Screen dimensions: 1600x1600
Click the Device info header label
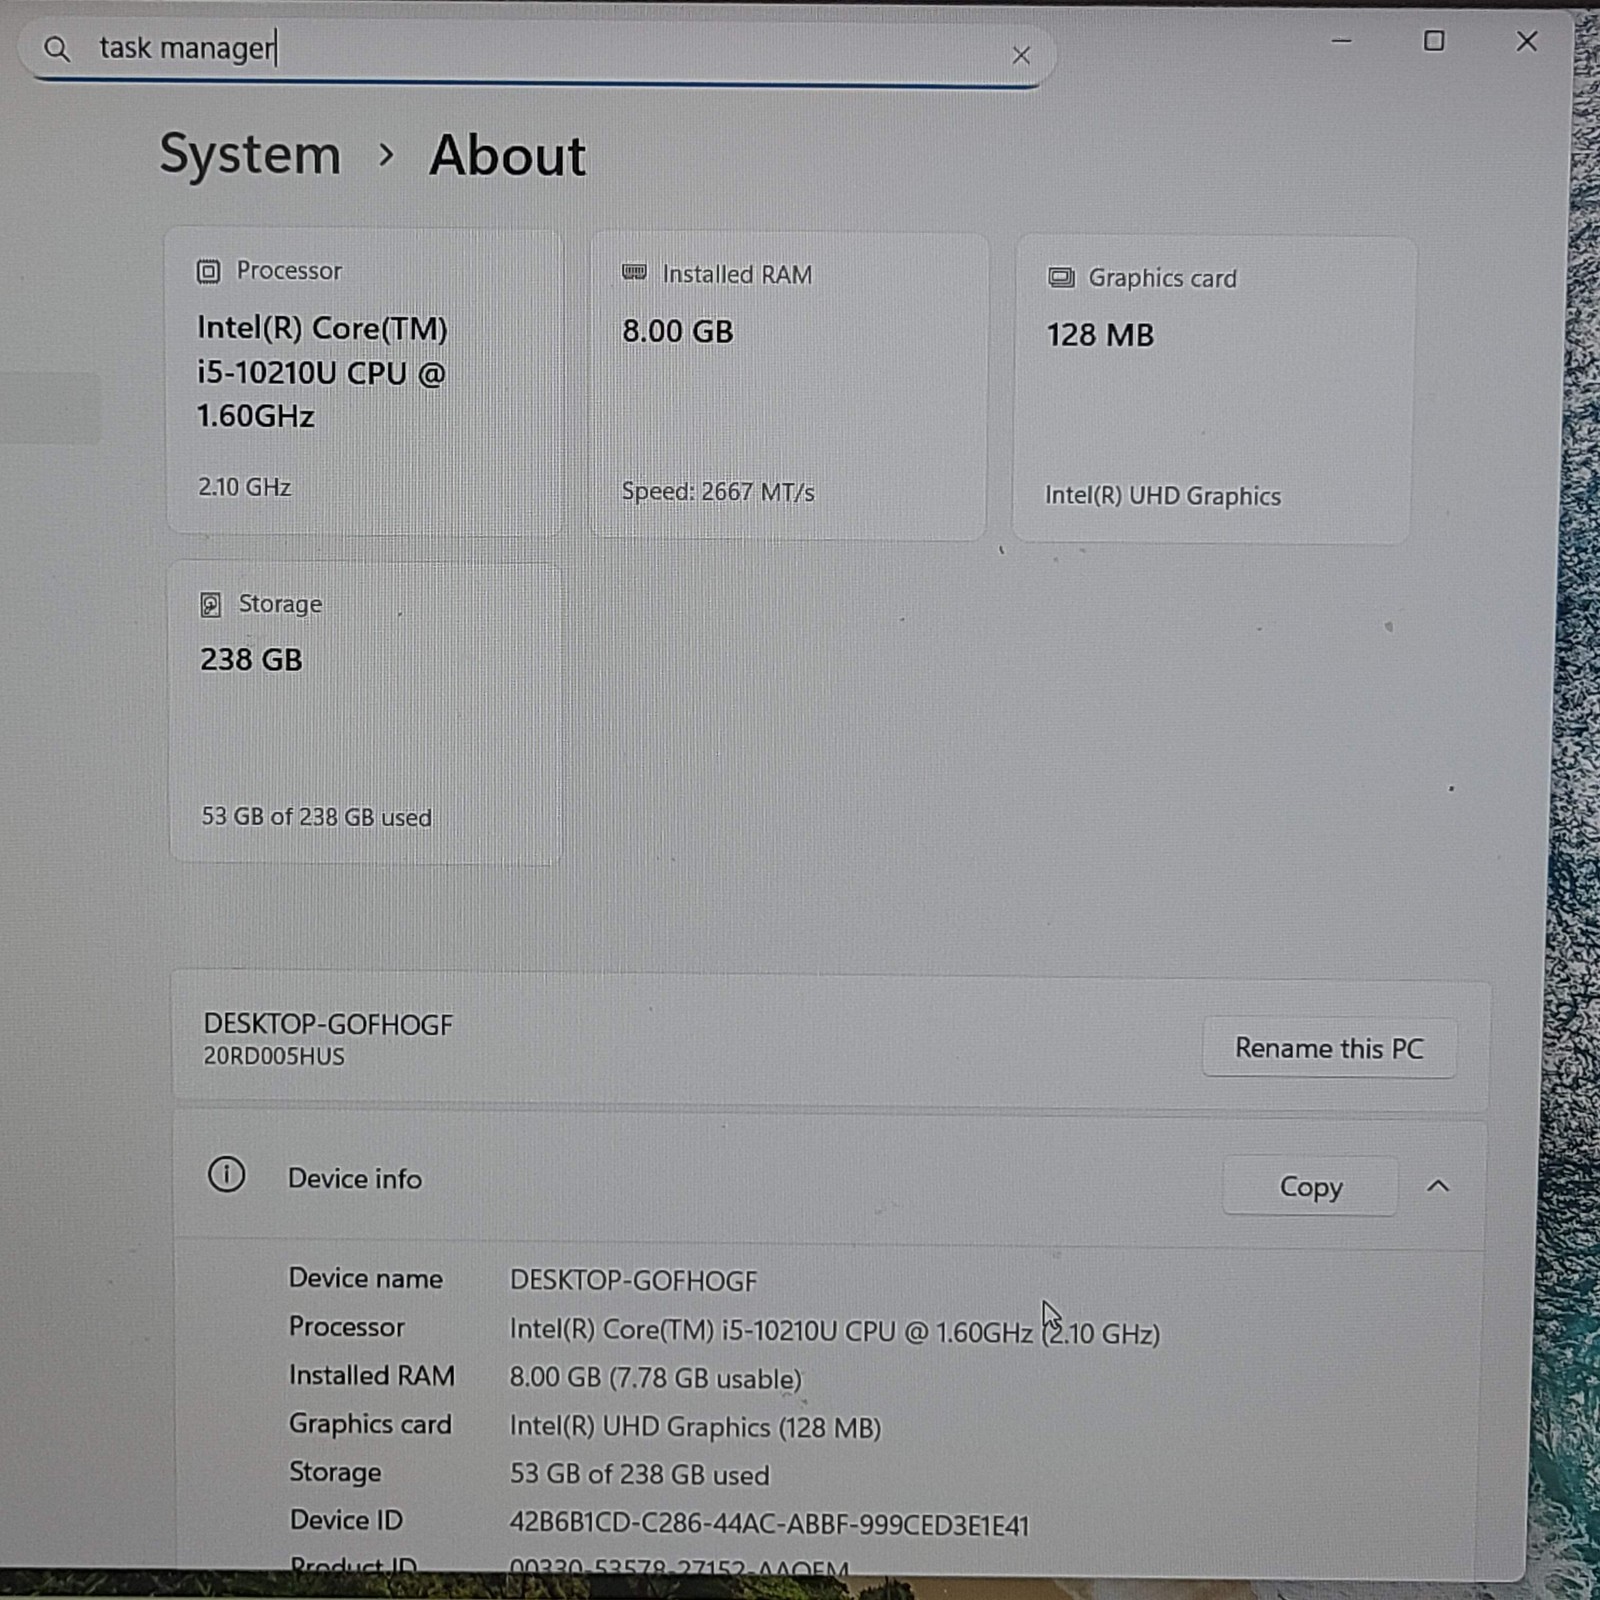tap(355, 1179)
